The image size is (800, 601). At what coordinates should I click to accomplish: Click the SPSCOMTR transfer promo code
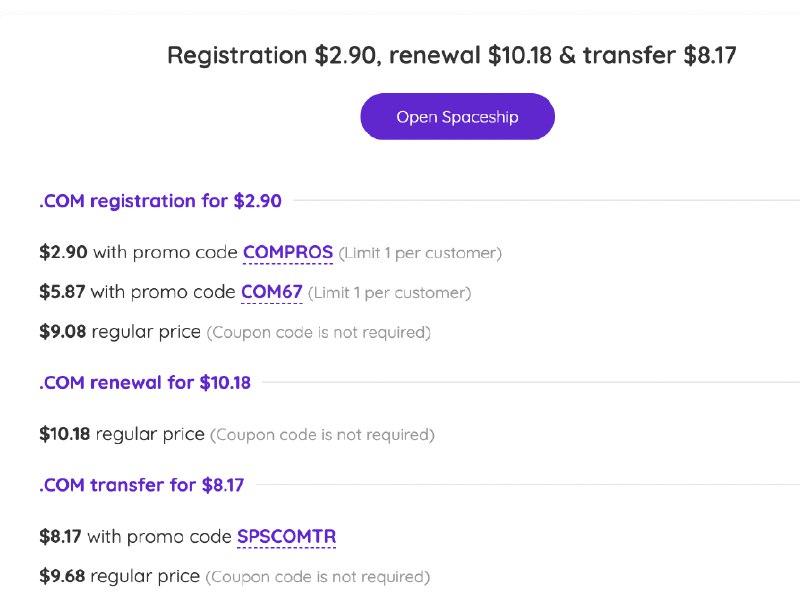[286, 537]
